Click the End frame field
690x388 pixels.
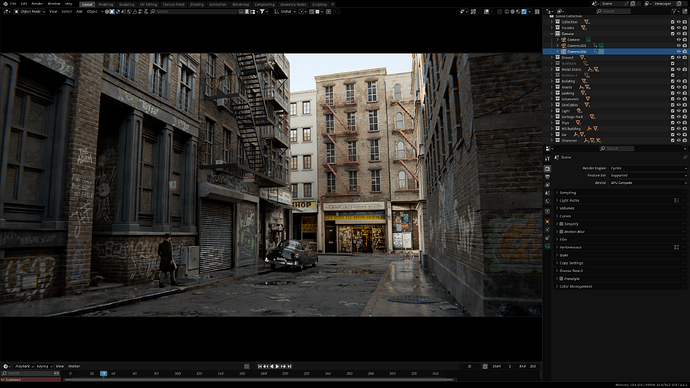[x=528, y=366]
